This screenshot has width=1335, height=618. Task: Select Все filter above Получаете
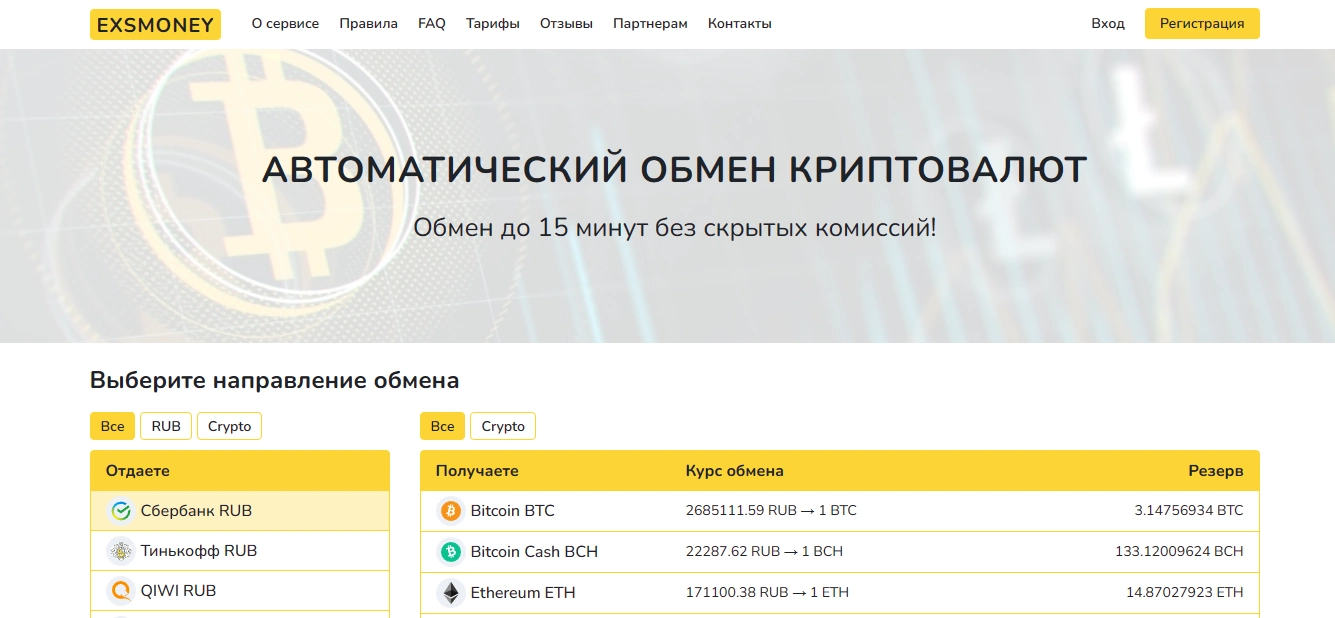[442, 426]
